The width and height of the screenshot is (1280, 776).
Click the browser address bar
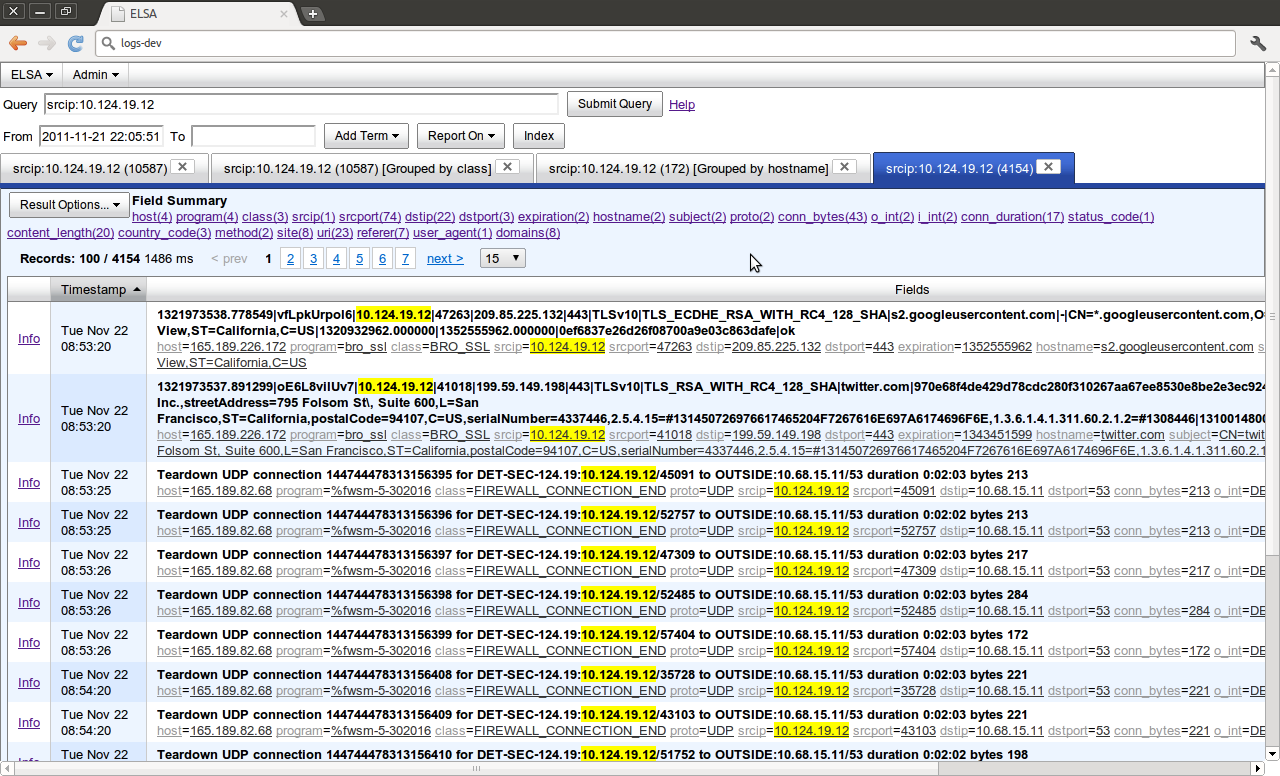point(665,43)
